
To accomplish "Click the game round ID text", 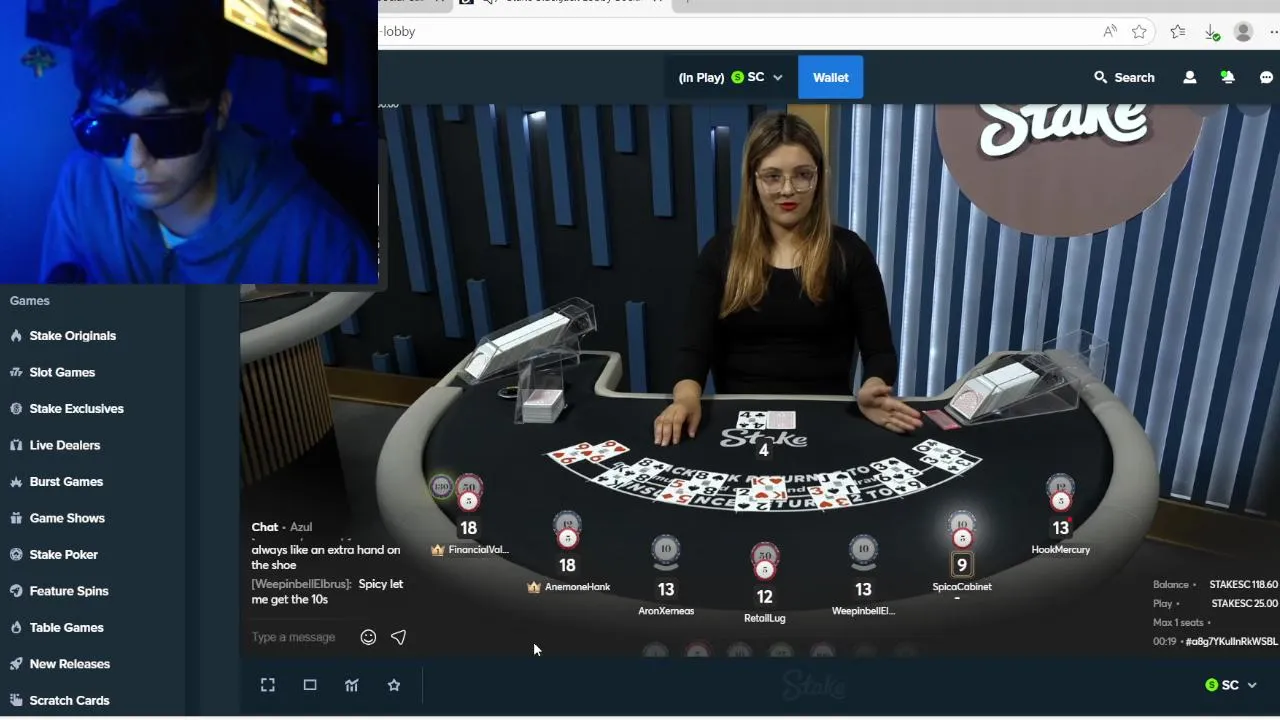I will click(1231, 642).
